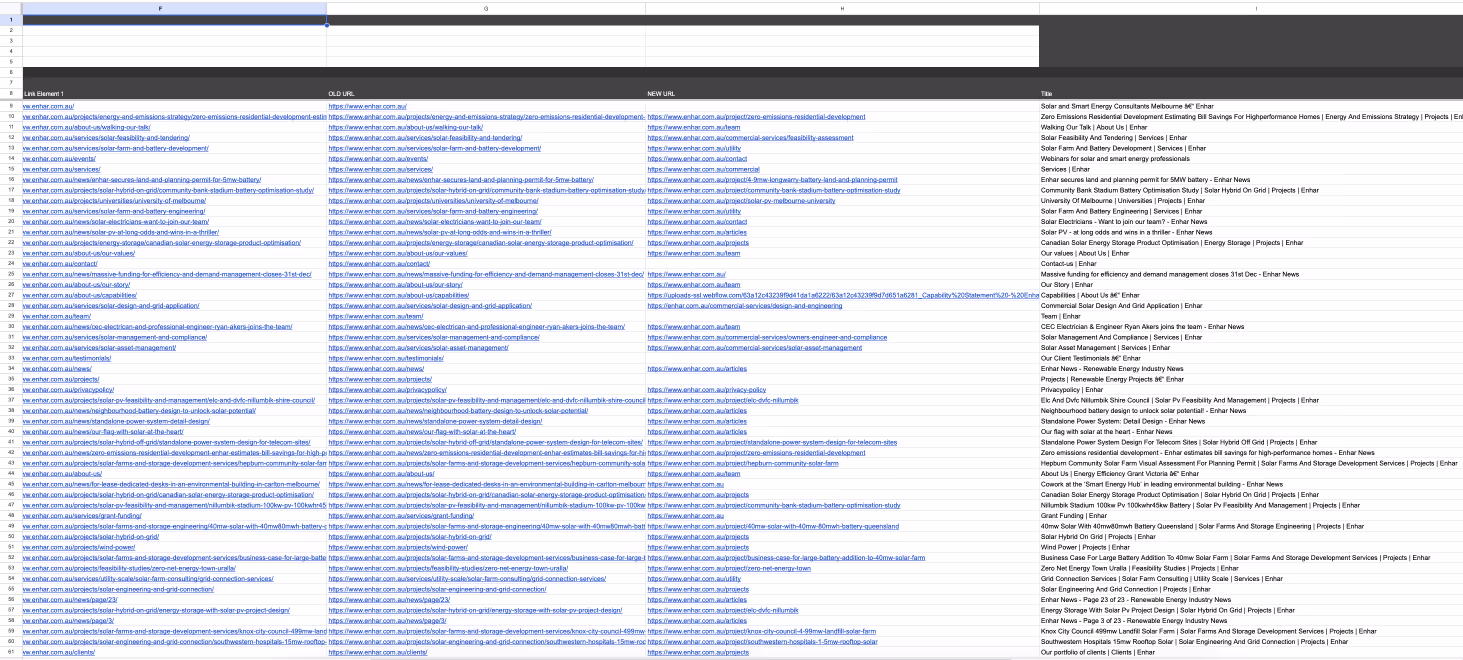Open OLD URL services/solar-feasibility-and-tendering link

click(425, 137)
